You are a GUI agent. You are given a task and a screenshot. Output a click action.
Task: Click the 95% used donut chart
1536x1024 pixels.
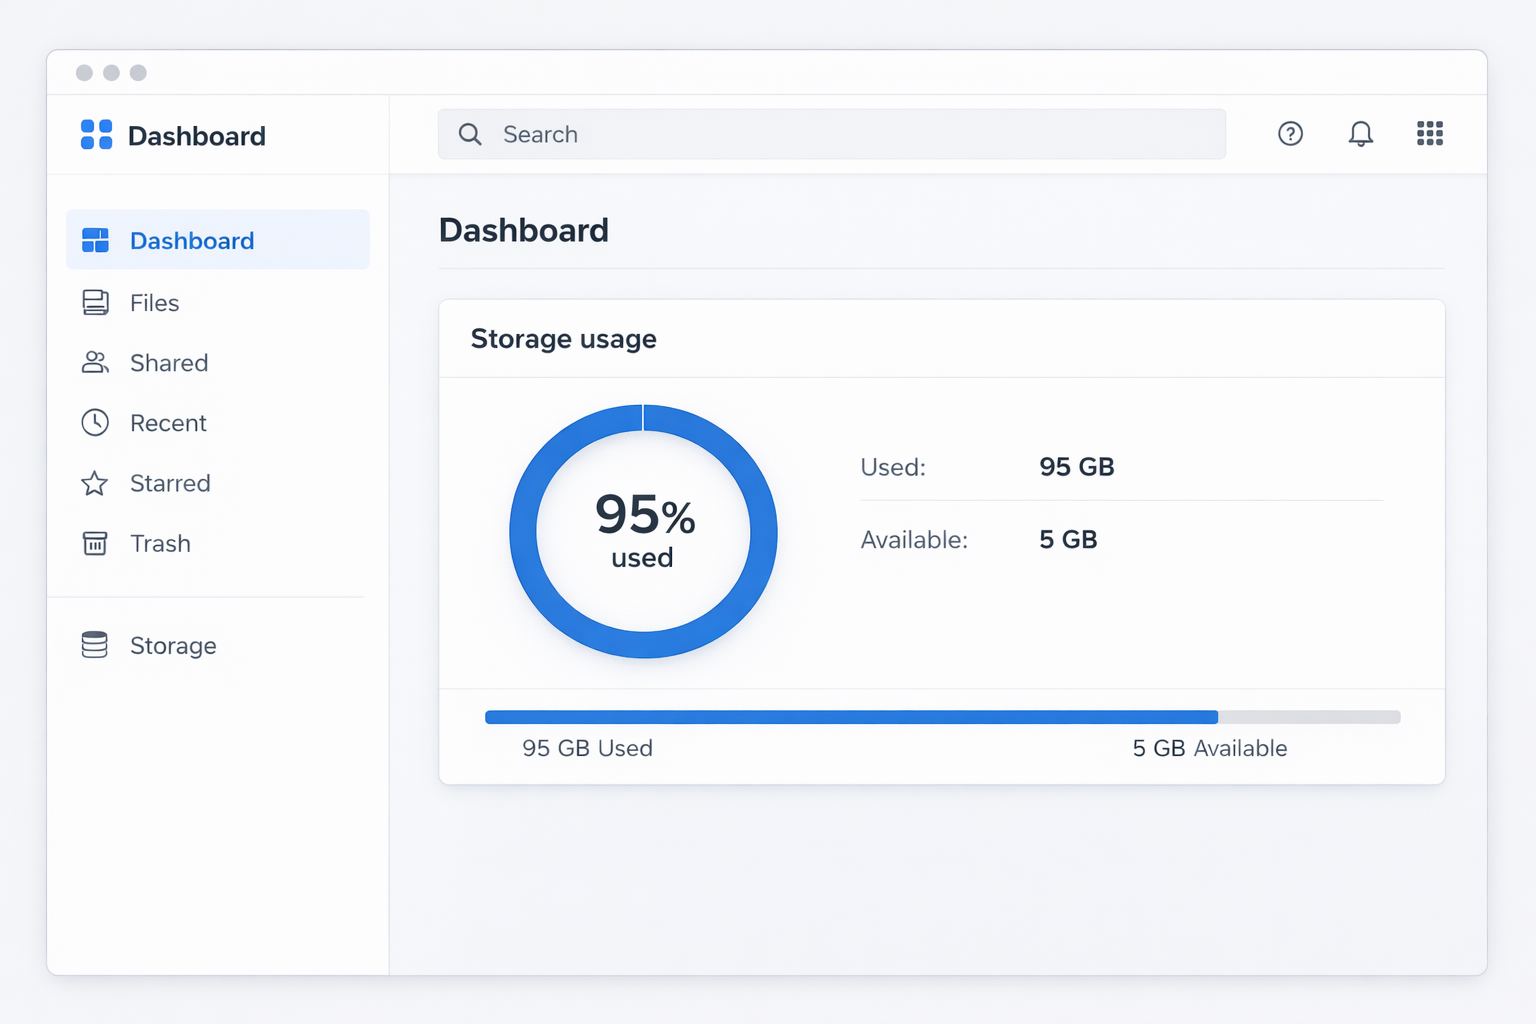coord(643,531)
